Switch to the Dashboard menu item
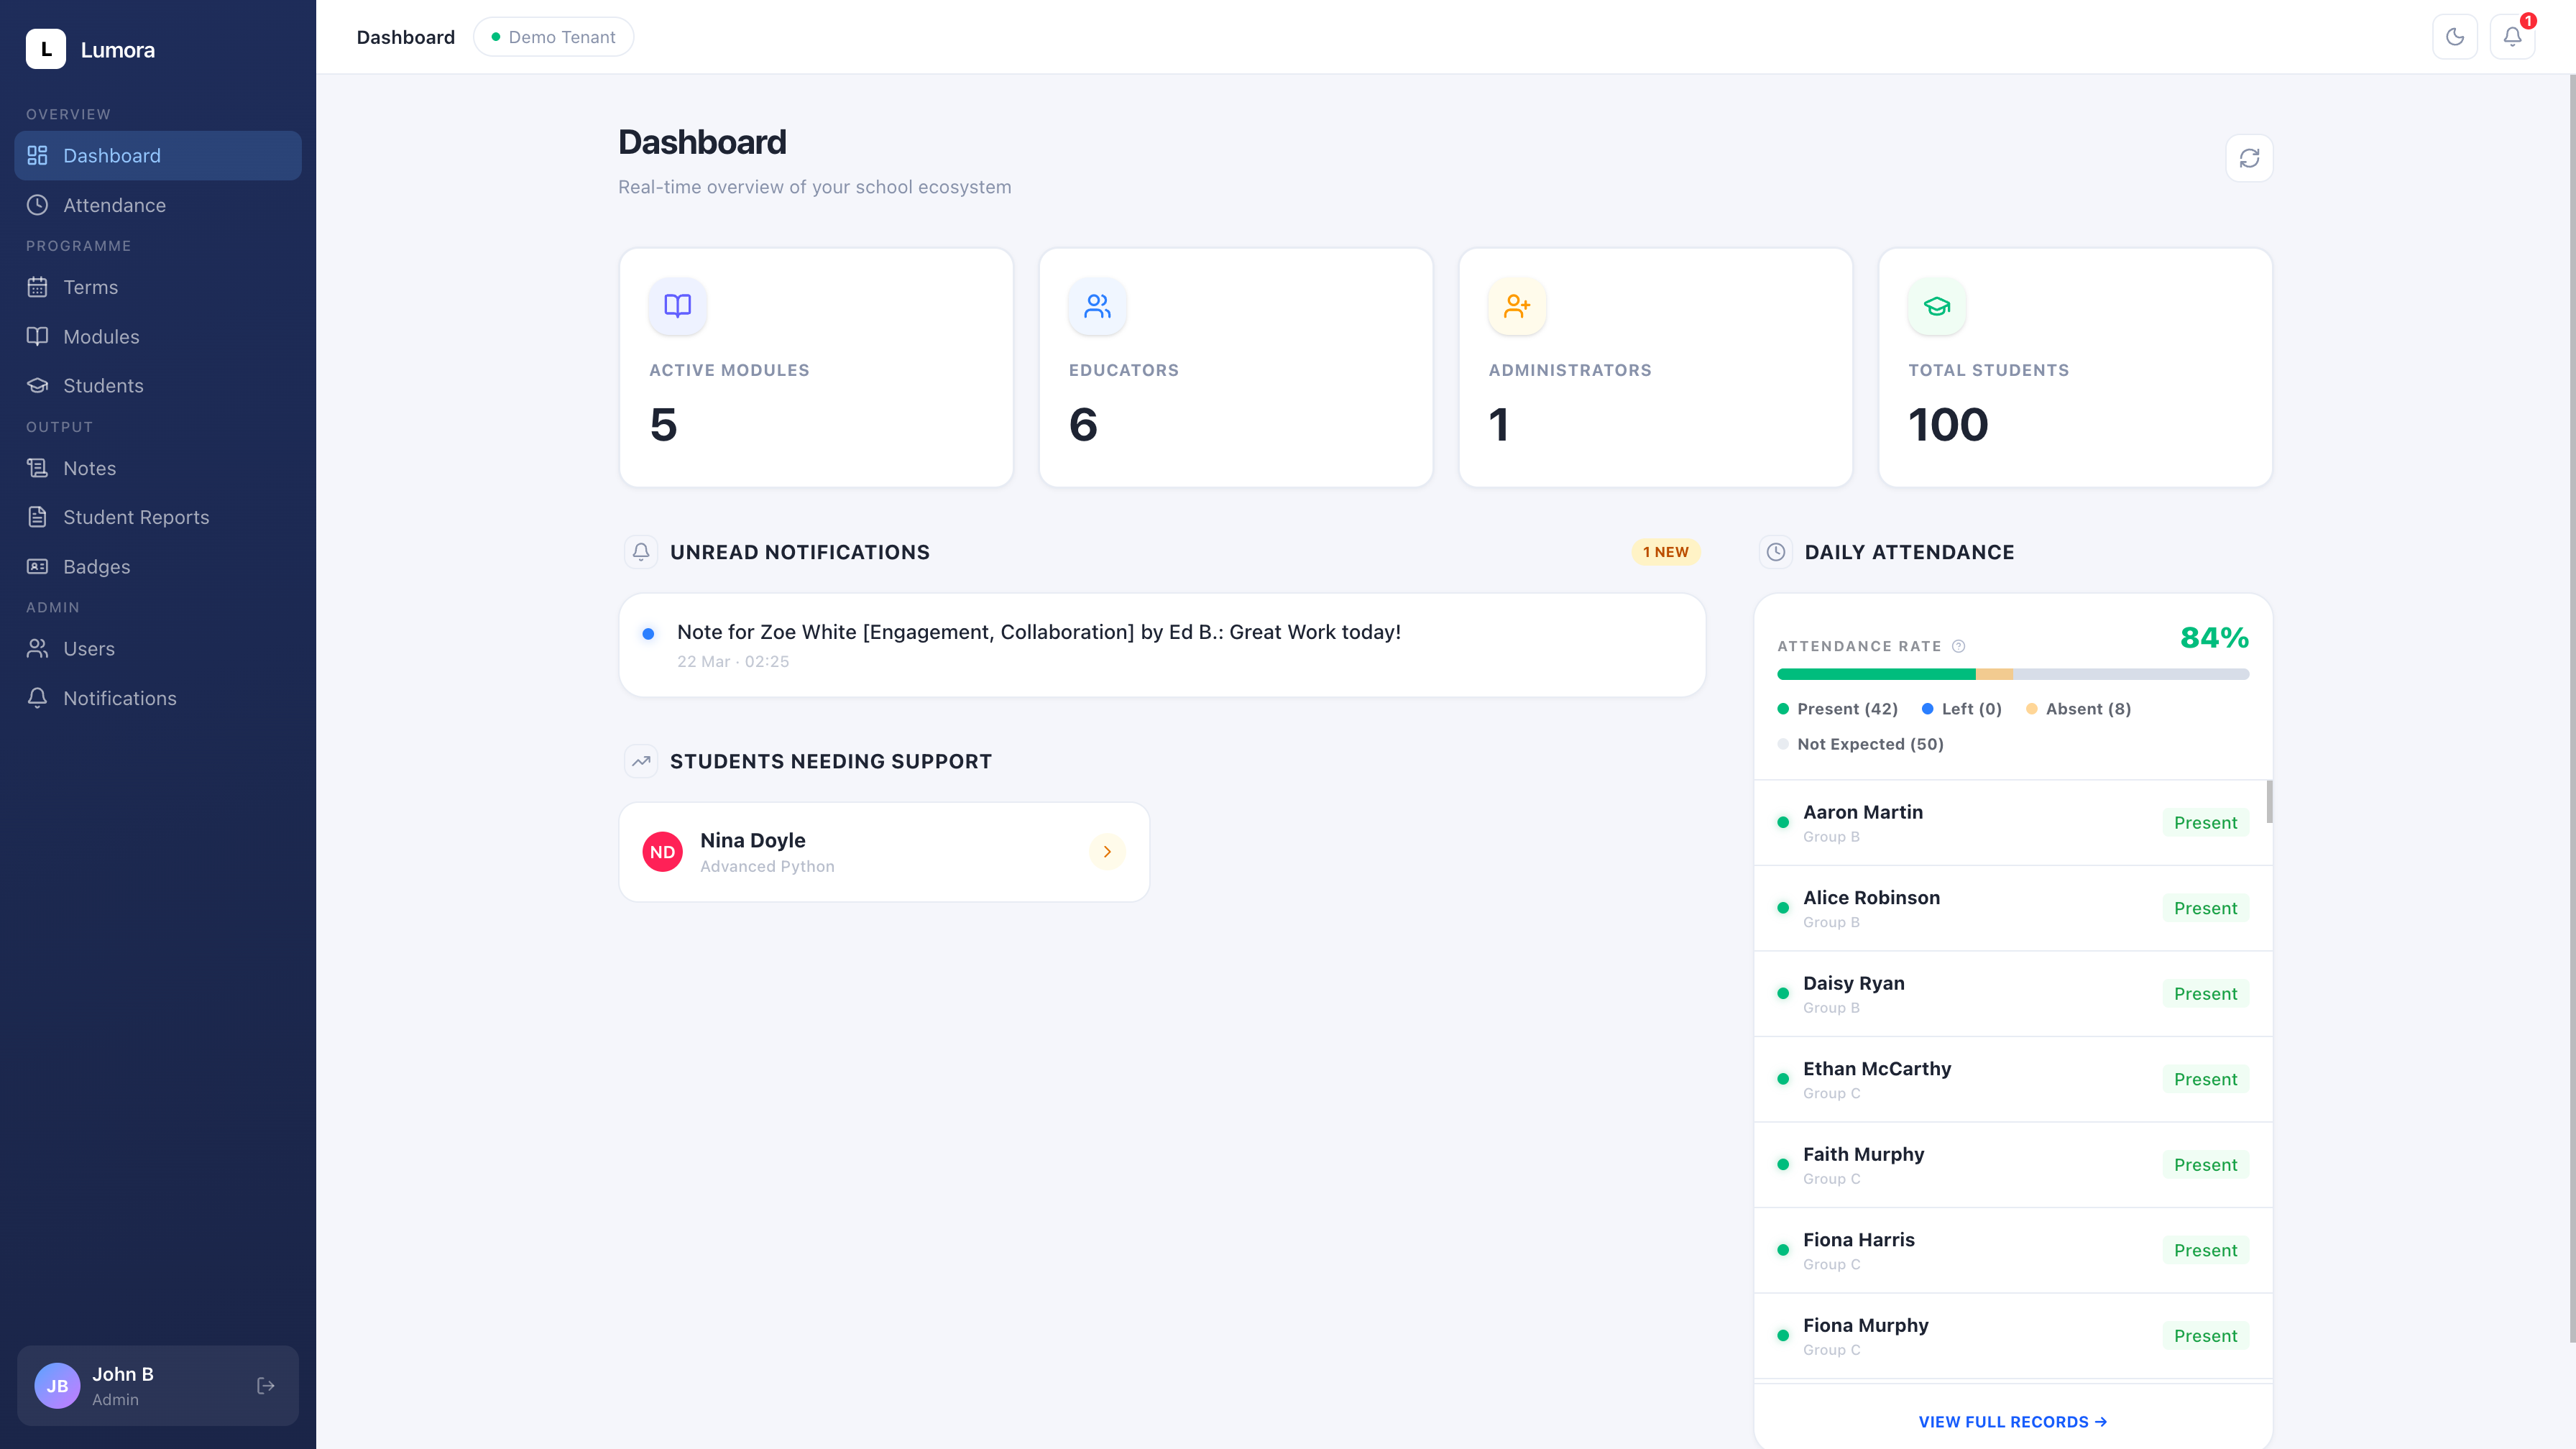Image resolution: width=2576 pixels, height=1449 pixels. pos(111,155)
